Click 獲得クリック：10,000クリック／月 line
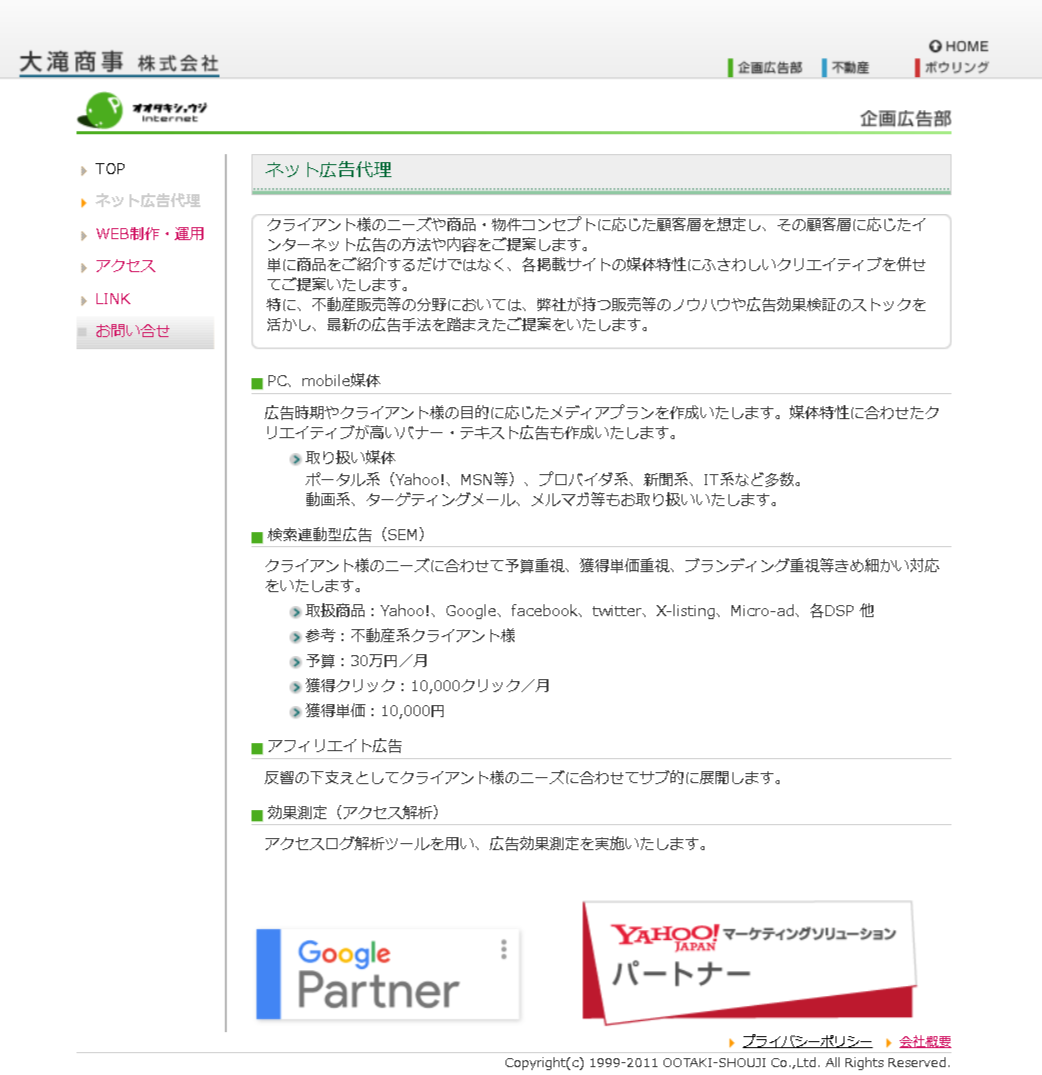 tap(428, 686)
